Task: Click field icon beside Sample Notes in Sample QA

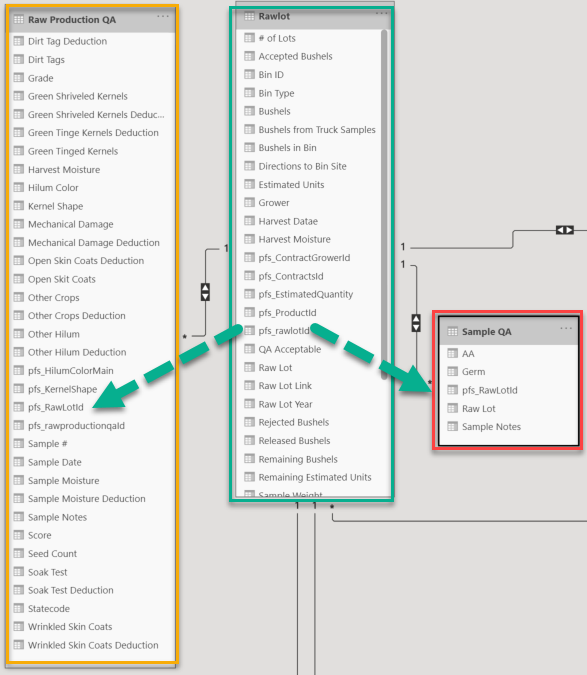Action: 452,427
